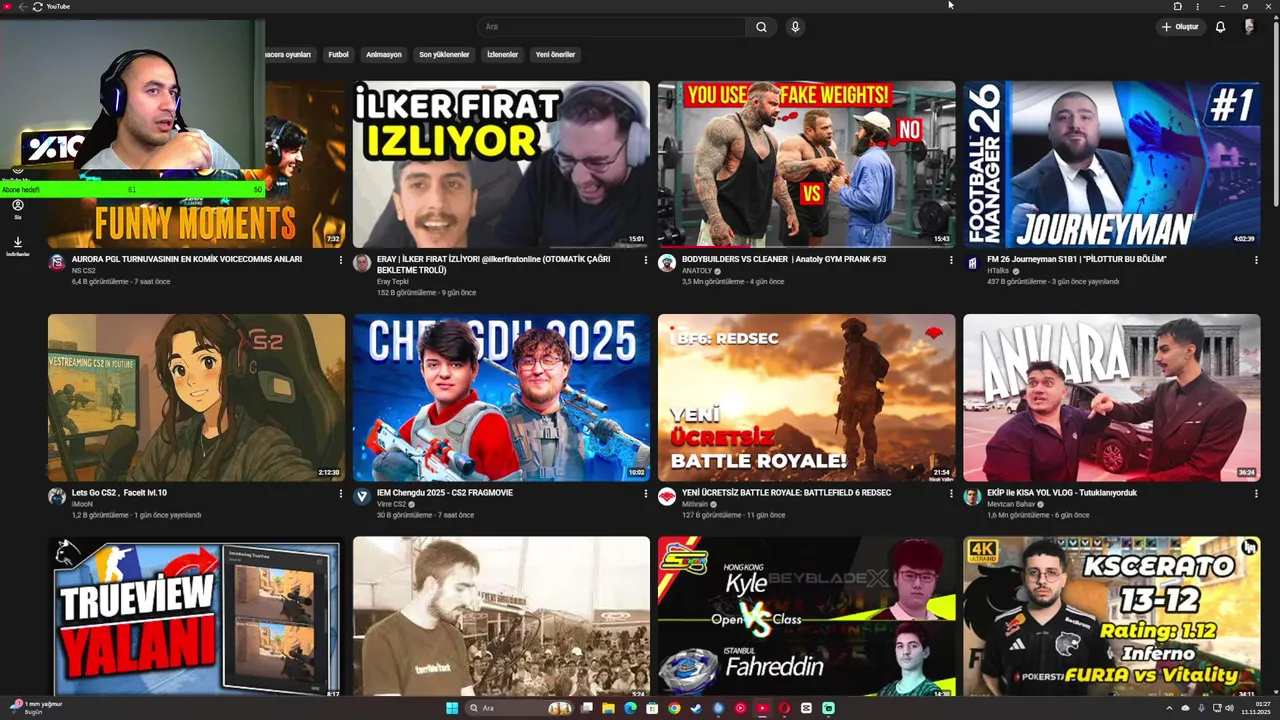Open the account avatar menu at the top right
This screenshot has width=1280, height=720.
pos(1249,27)
